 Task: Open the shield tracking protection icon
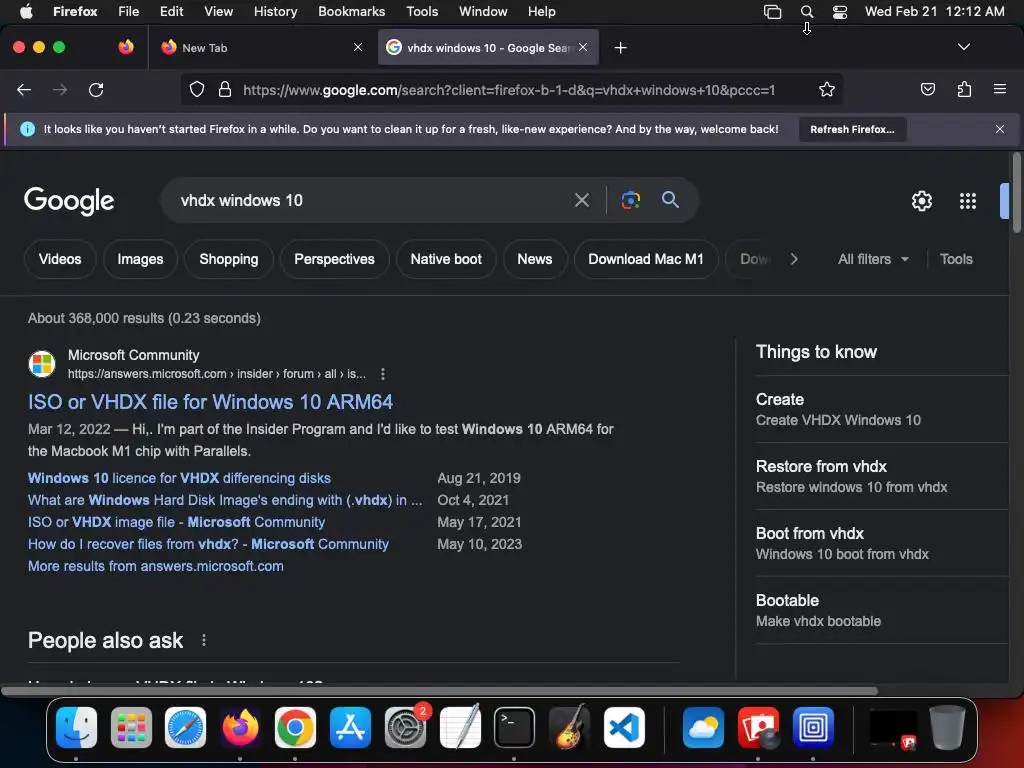[197, 89]
